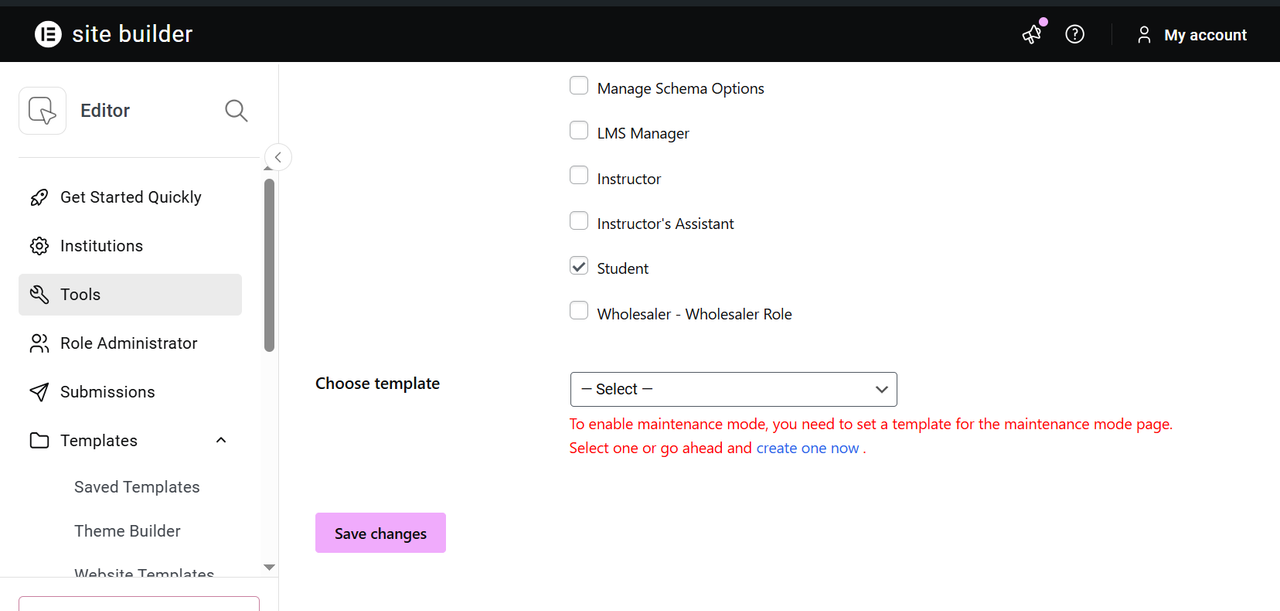Check the Instructor's Assistant checkbox
Image resolution: width=1280 pixels, height=611 pixels.
point(579,221)
